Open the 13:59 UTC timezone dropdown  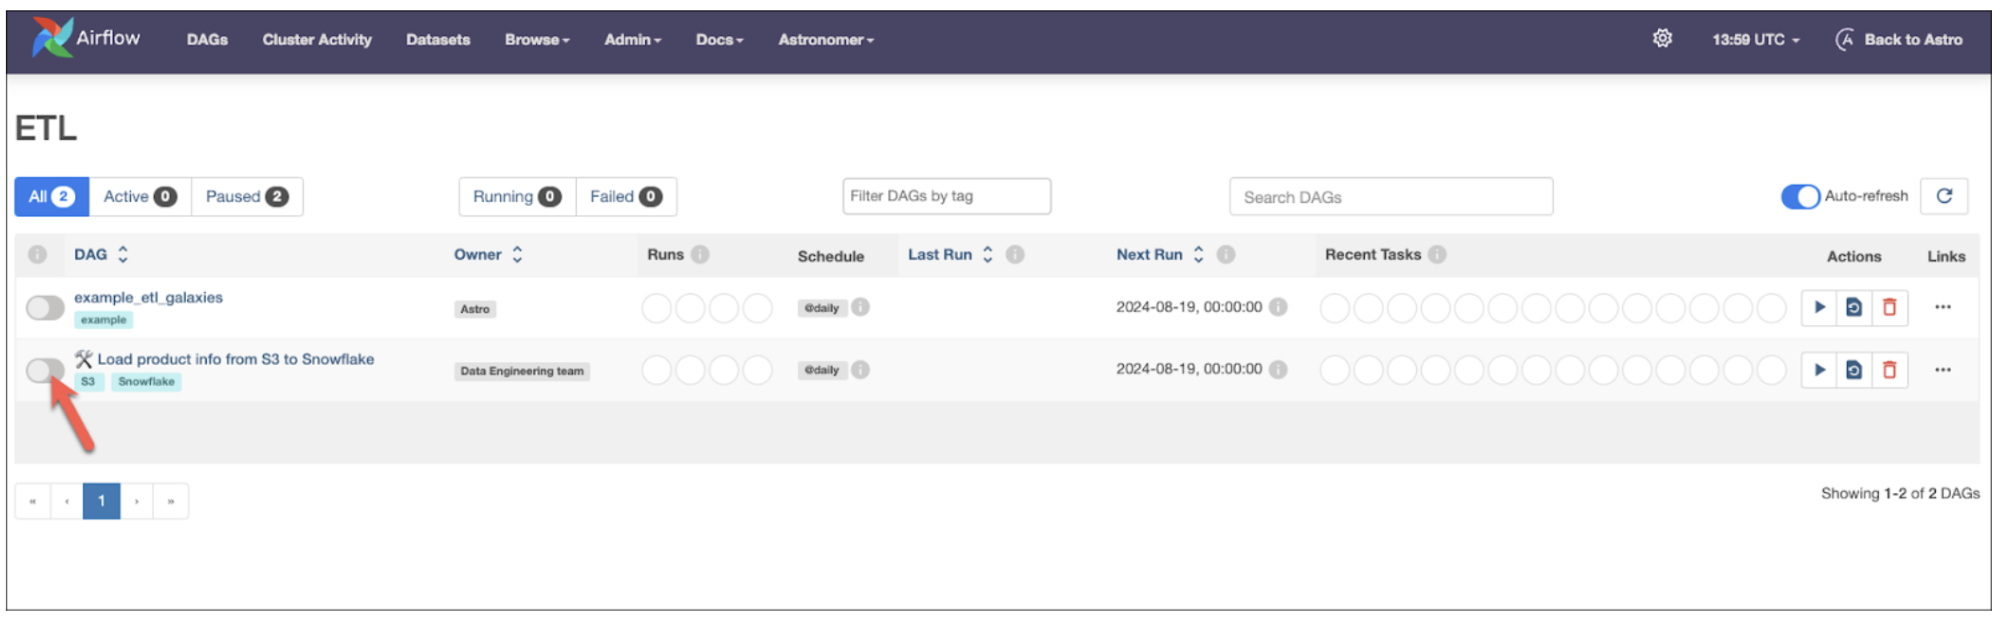(x=1755, y=40)
